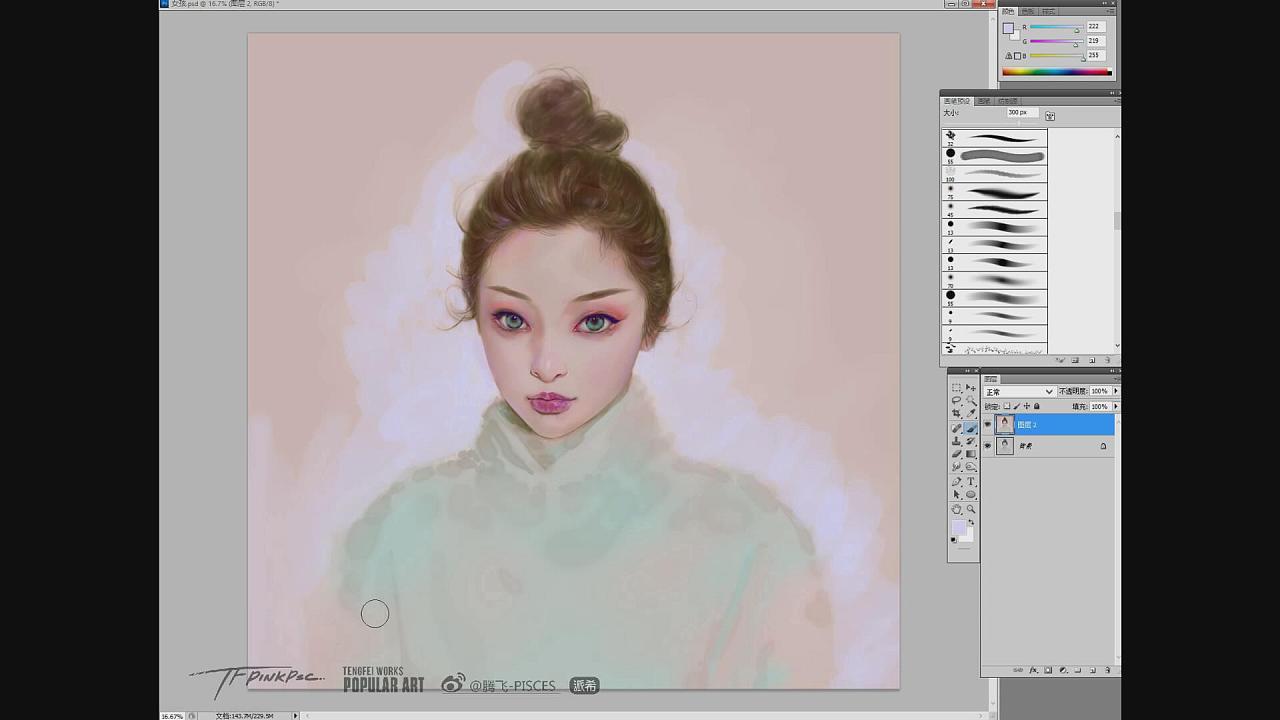Image resolution: width=1280 pixels, height=720 pixels.
Task: Switch to the 样式 tab
Action: (x=1048, y=12)
